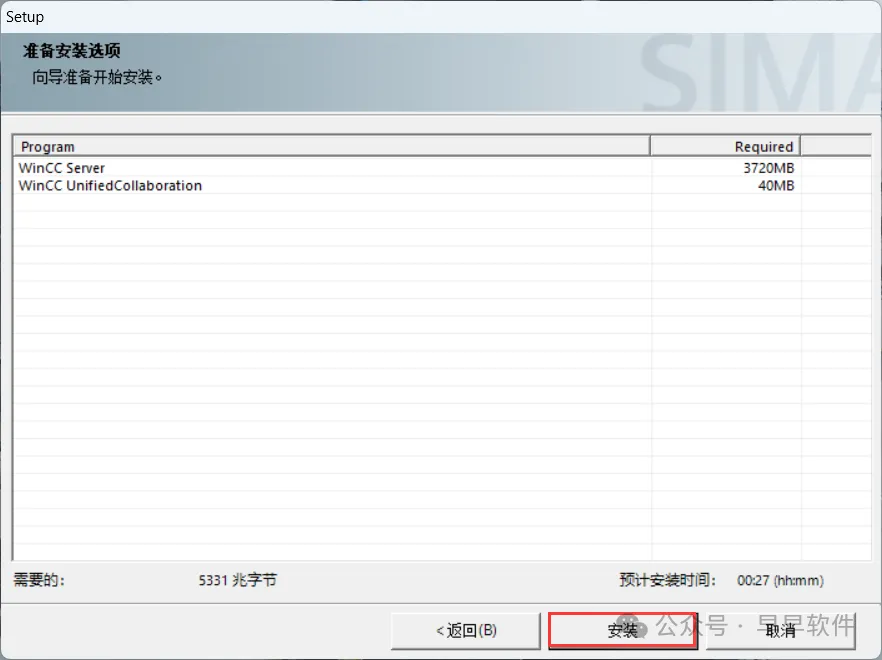Select the 预计安装时间: label
882x660 pixels.
point(667,580)
